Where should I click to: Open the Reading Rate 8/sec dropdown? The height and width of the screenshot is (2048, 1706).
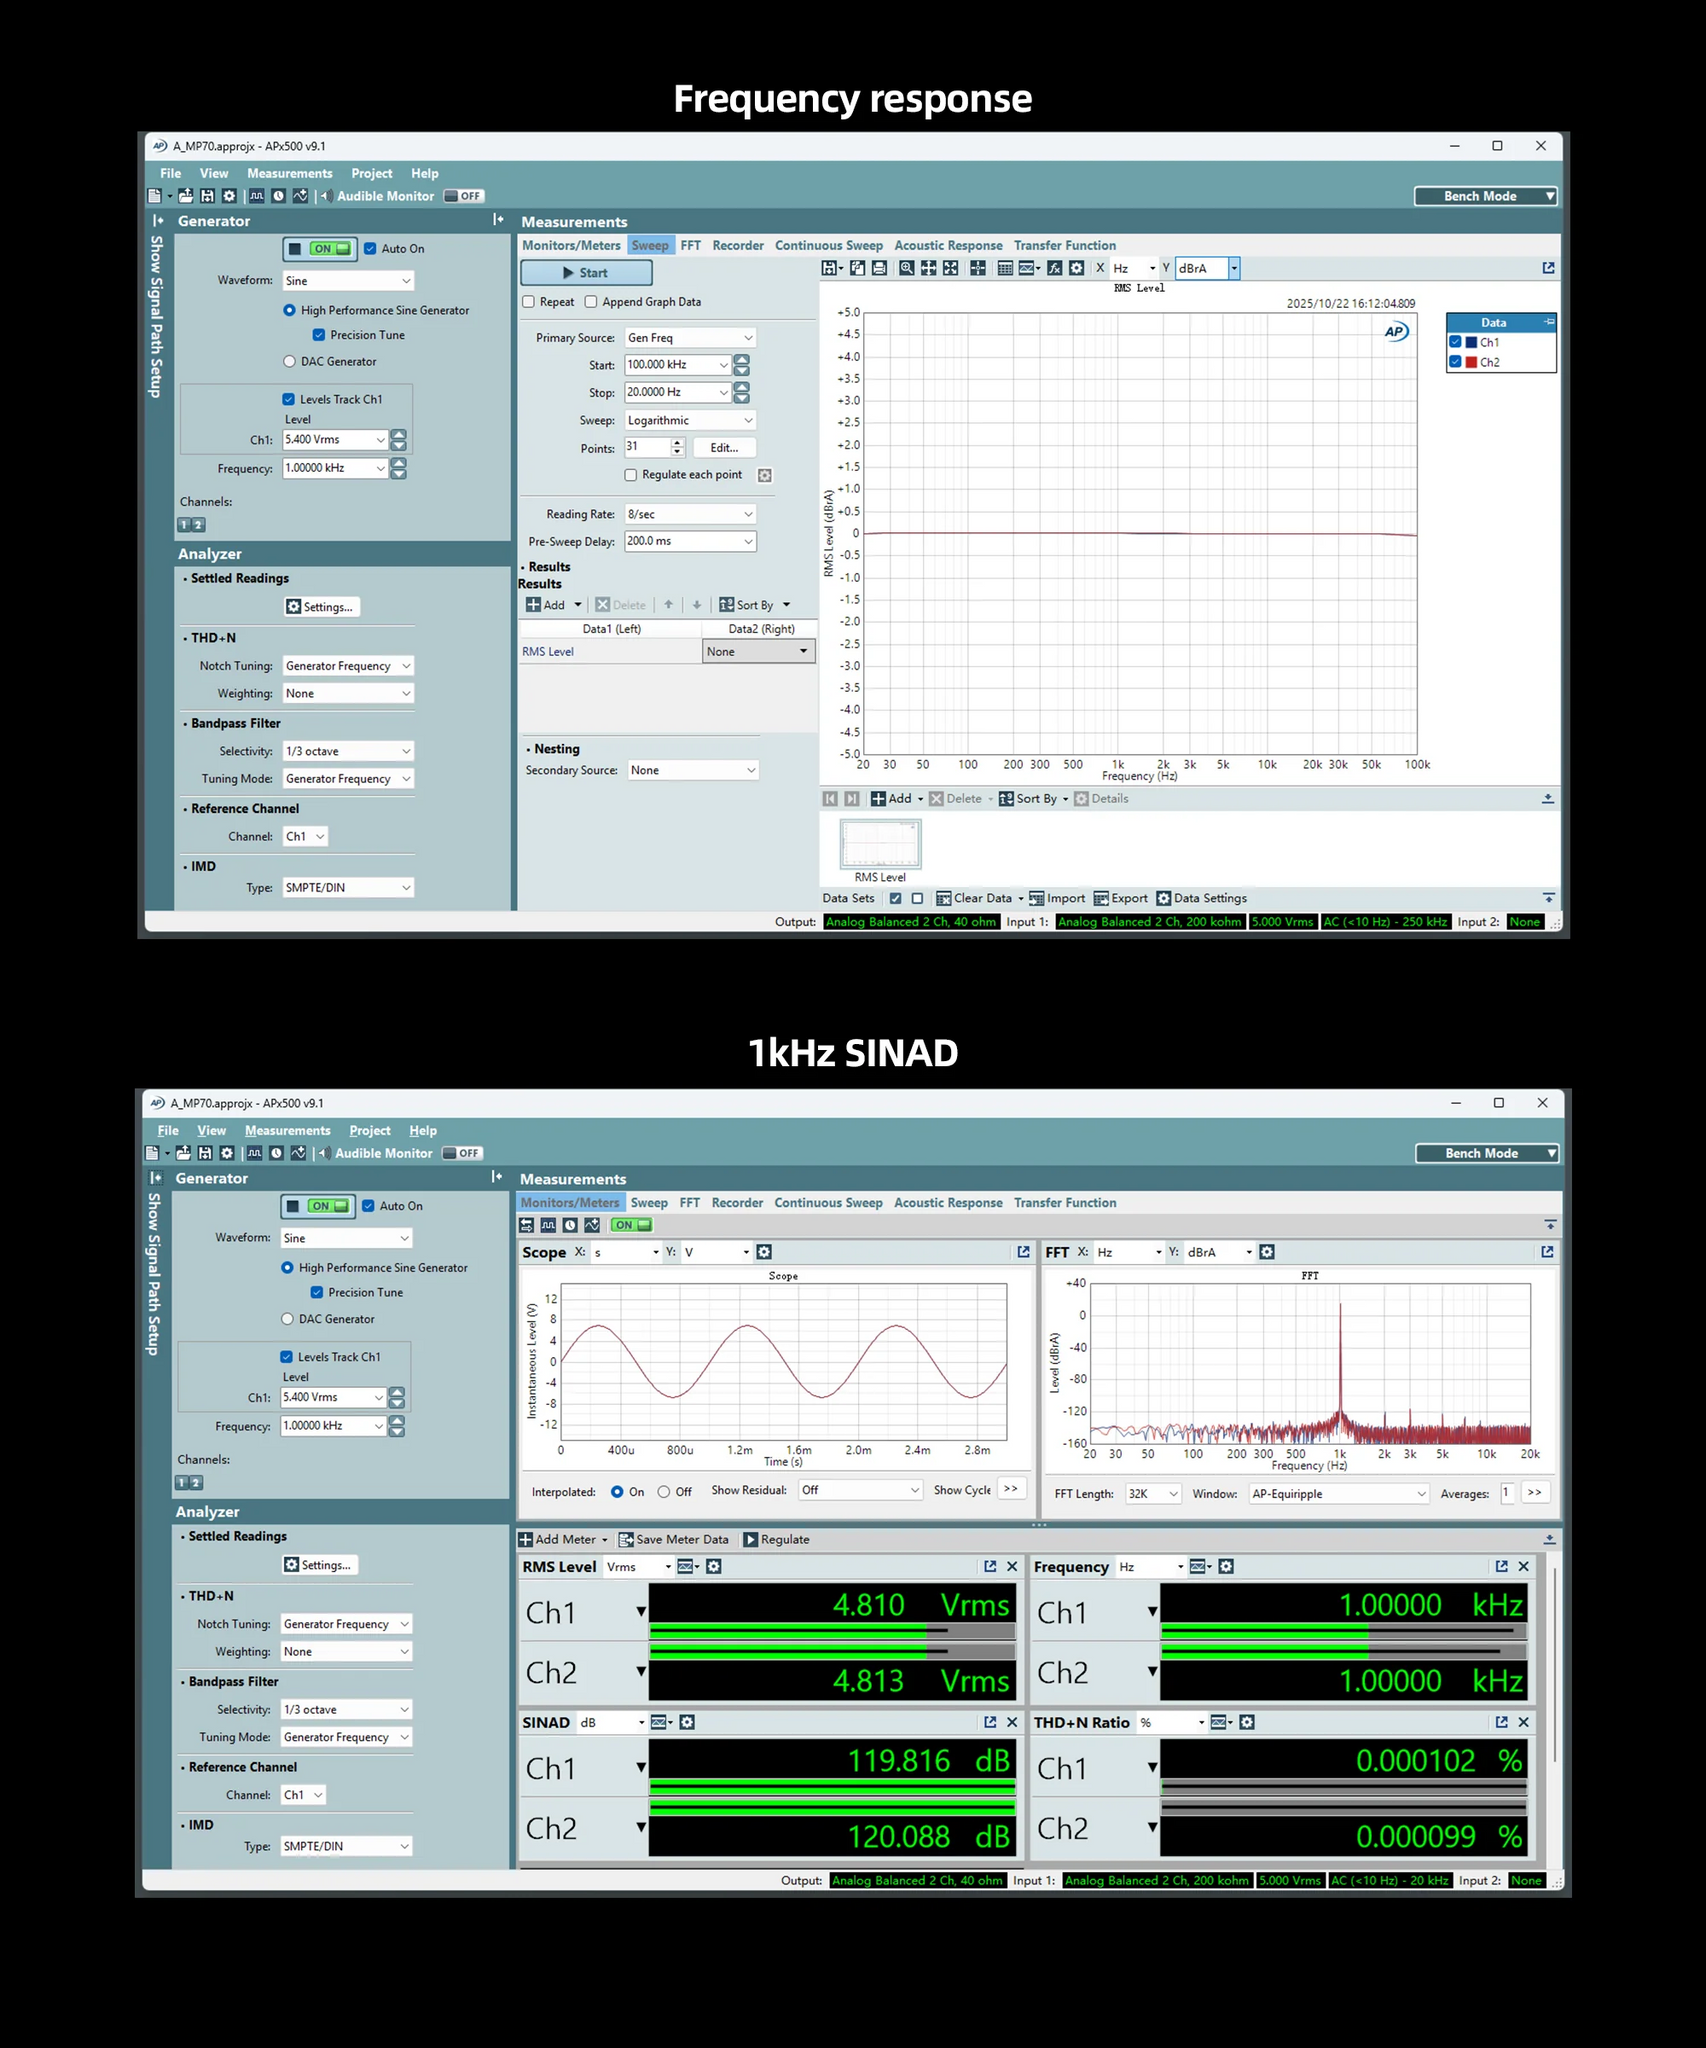[690, 514]
